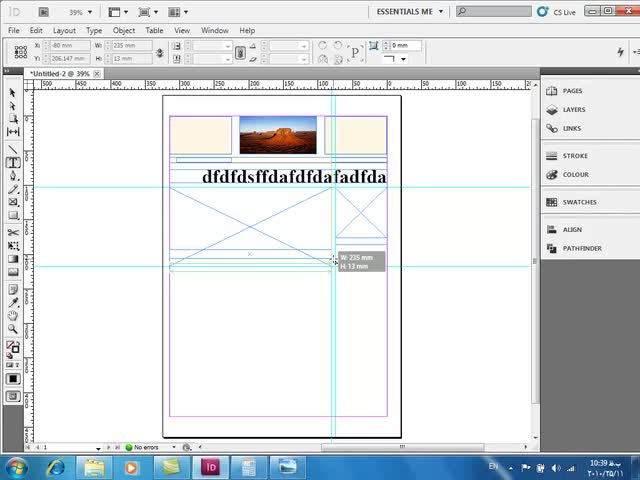The height and width of the screenshot is (480, 640).
Task: Open the View menu
Action: pos(182,30)
